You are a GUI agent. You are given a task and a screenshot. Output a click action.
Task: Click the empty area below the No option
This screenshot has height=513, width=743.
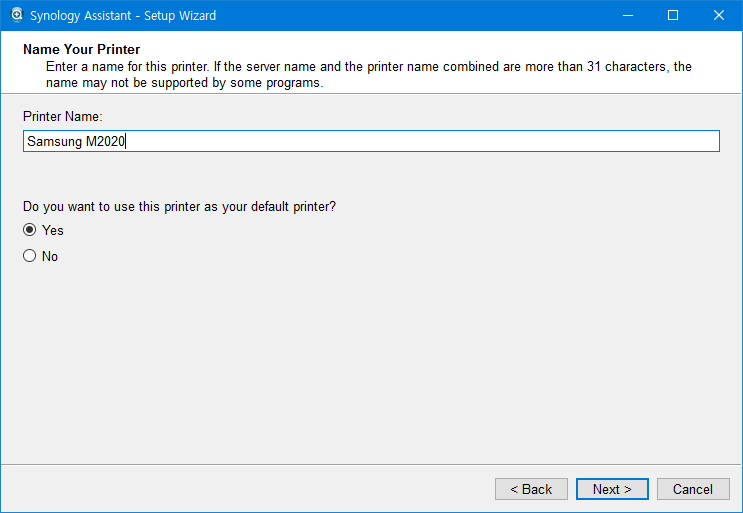tap(370, 360)
